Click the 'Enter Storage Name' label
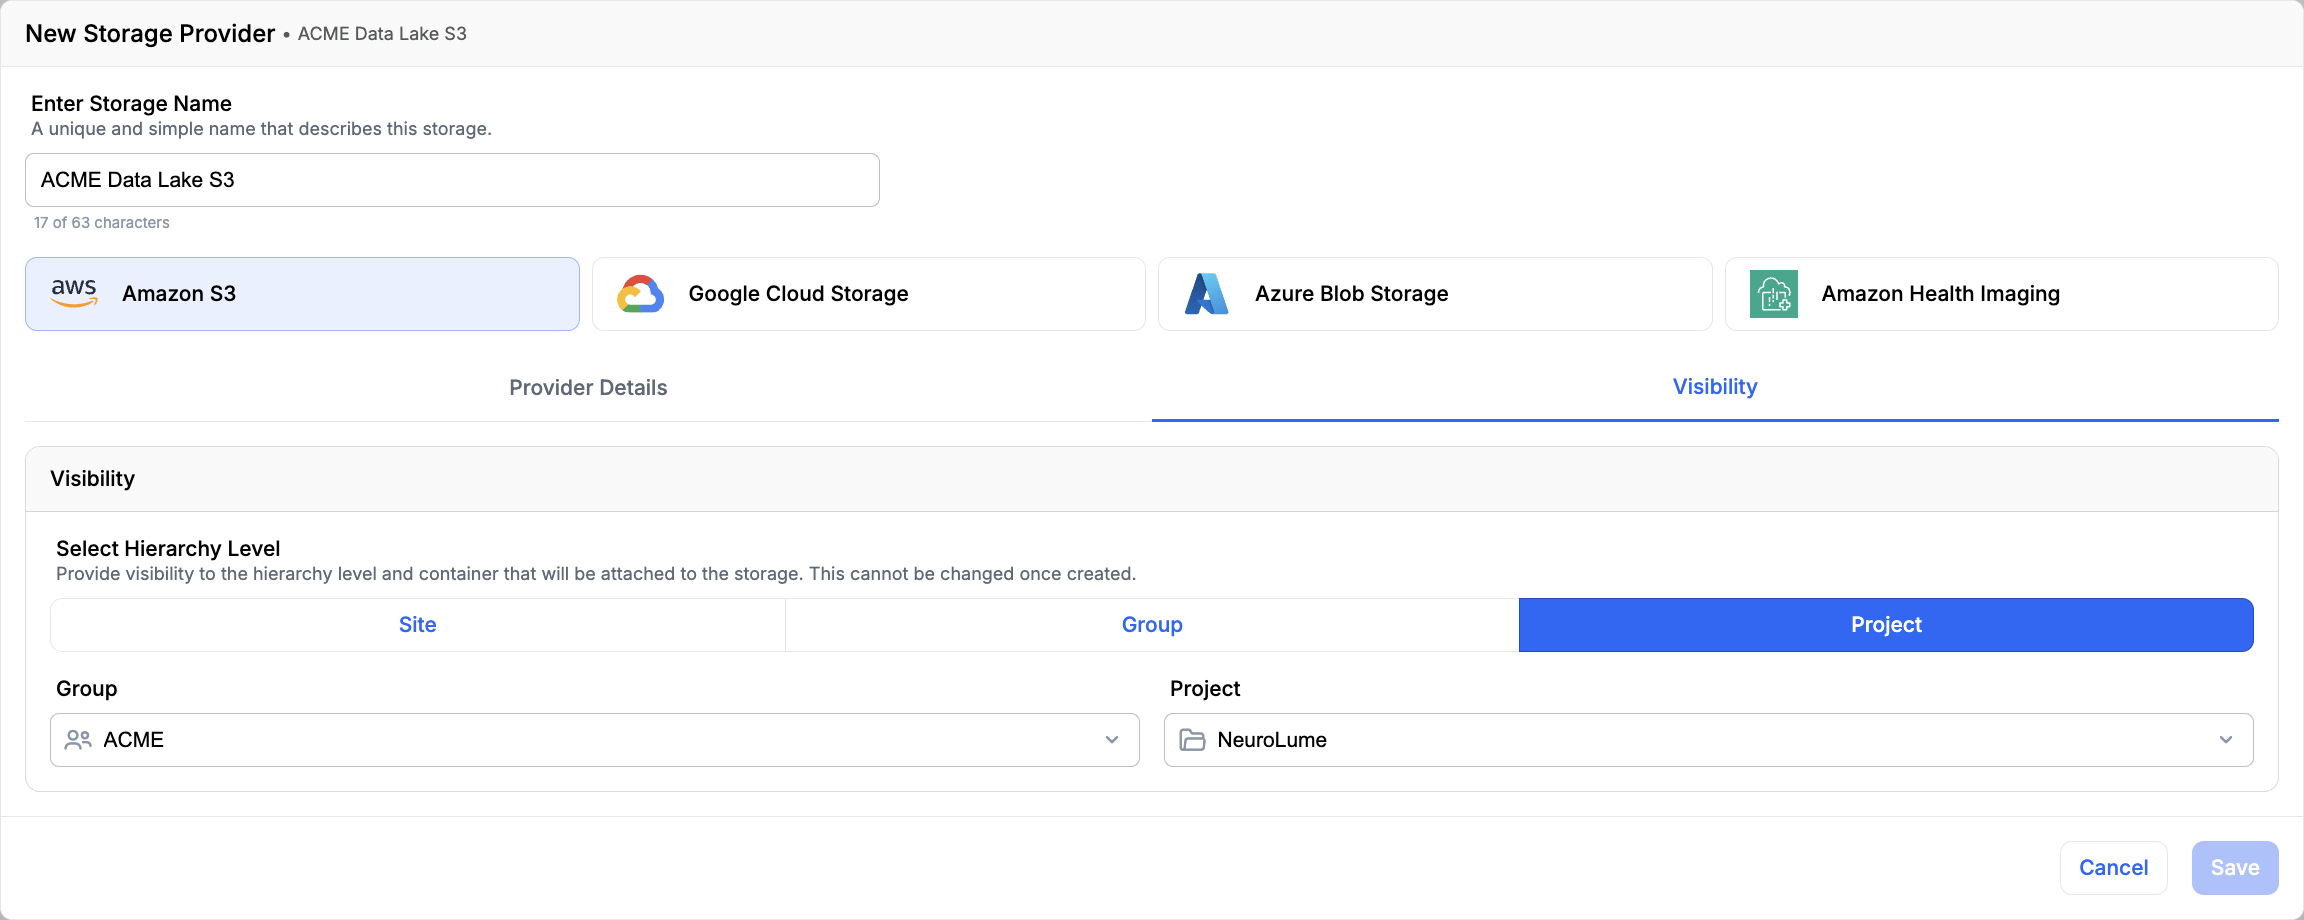The width and height of the screenshot is (2304, 920). point(131,104)
